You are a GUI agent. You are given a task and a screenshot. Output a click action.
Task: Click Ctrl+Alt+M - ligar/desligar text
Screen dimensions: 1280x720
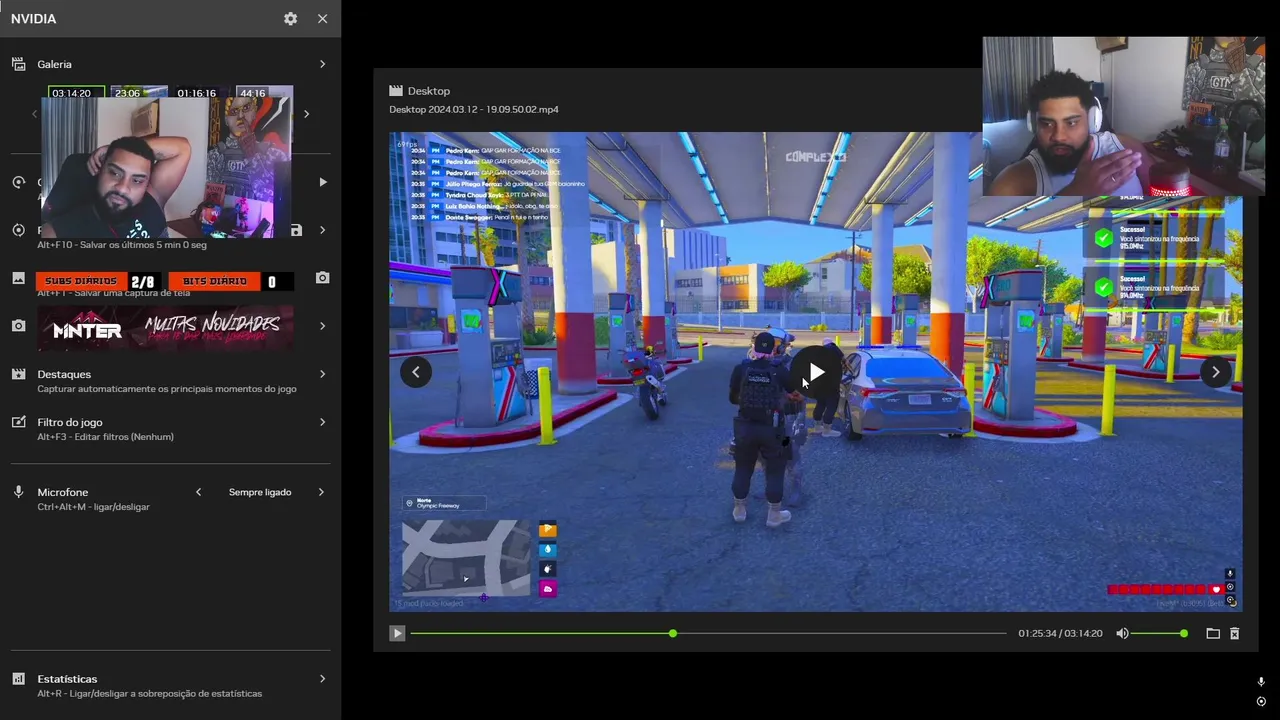[93, 507]
